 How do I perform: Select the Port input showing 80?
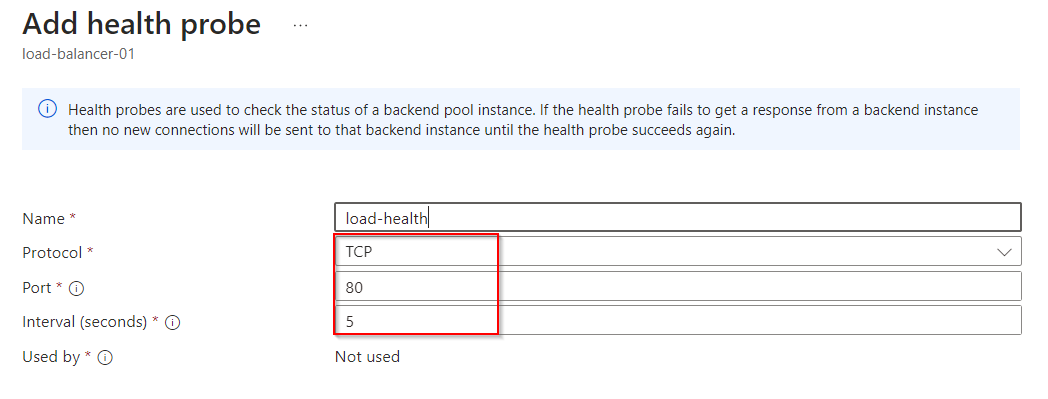pos(678,286)
